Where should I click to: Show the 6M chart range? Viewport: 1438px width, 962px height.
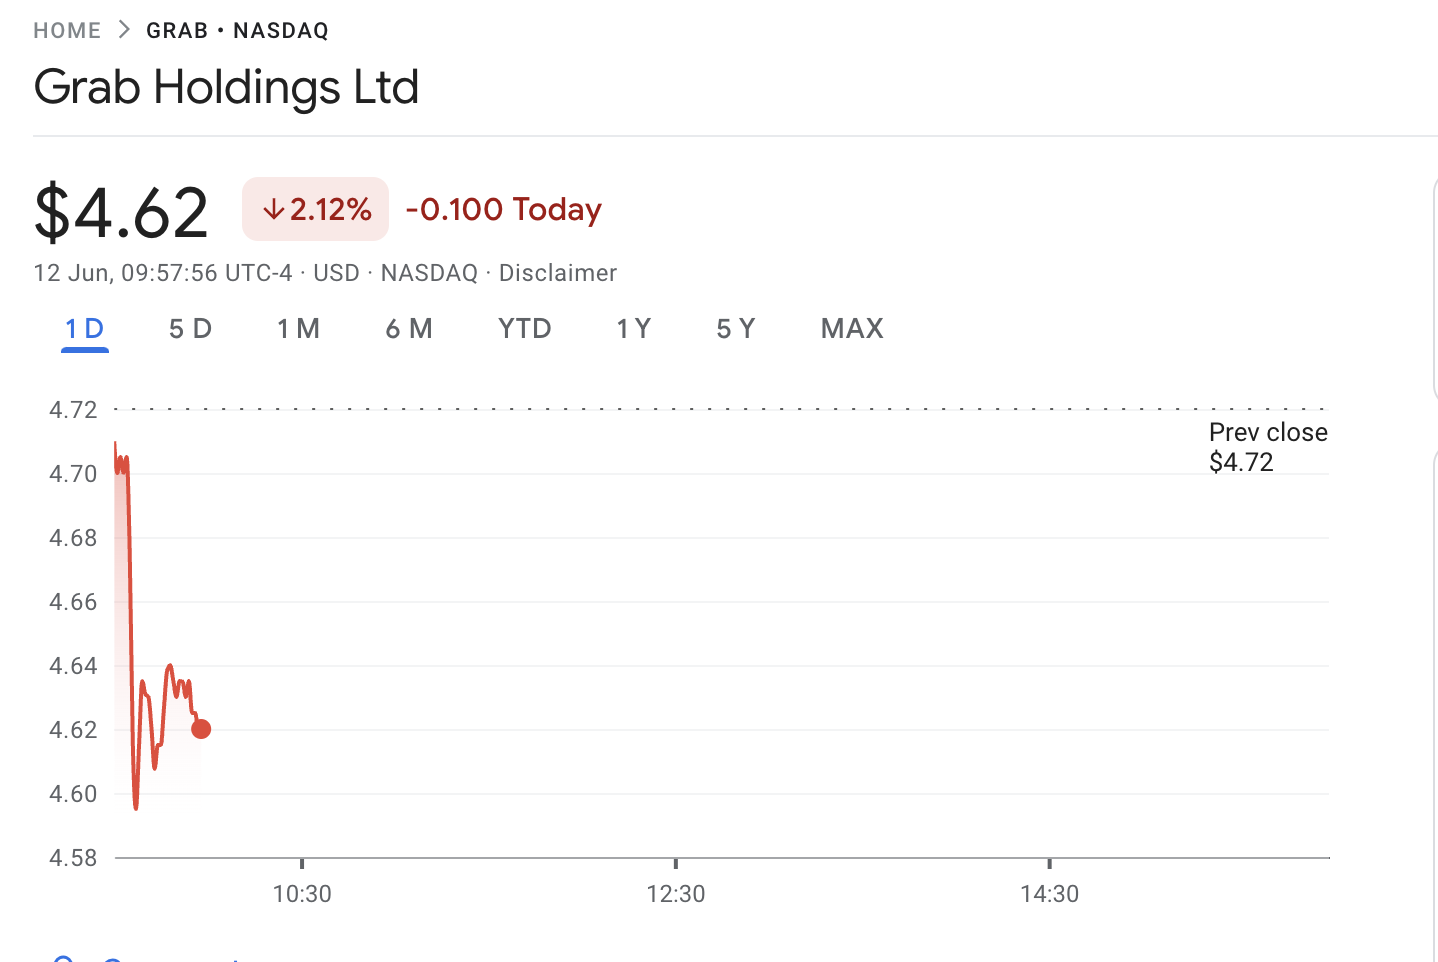(x=409, y=329)
